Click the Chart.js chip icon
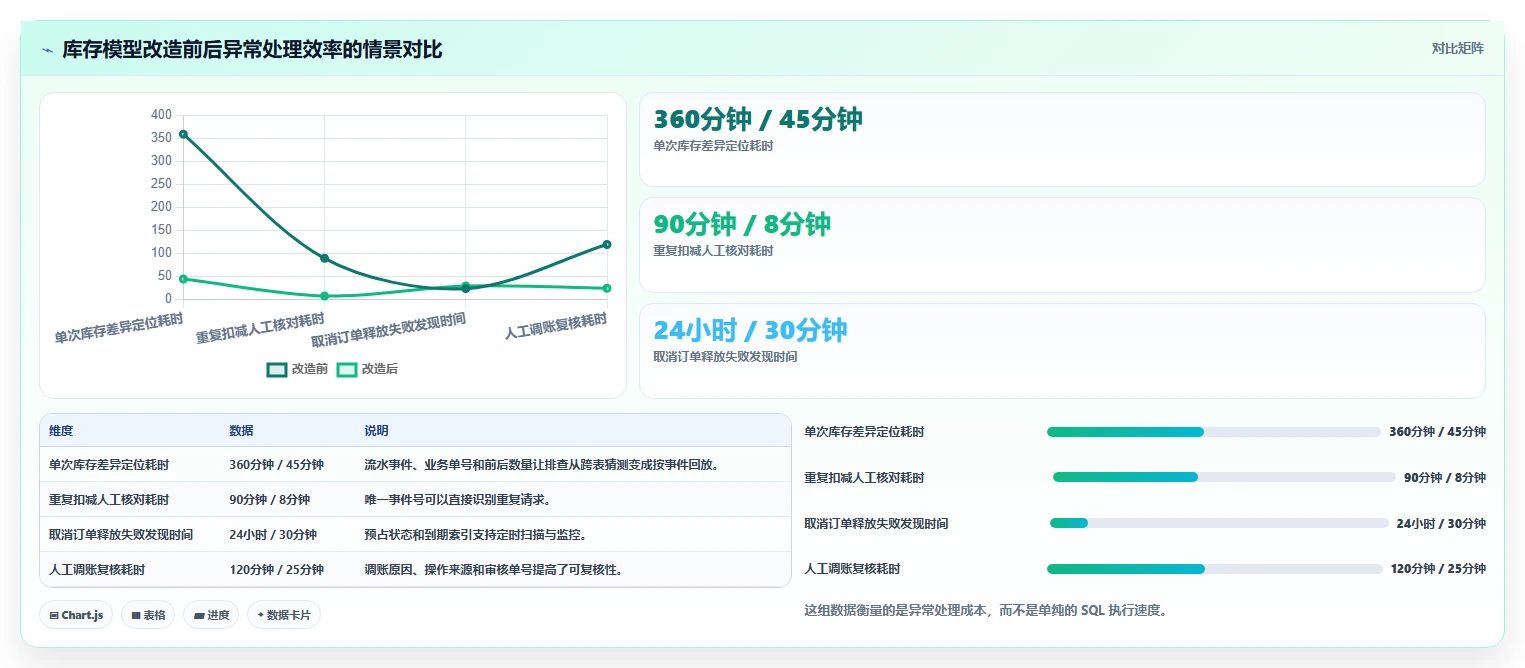The height and width of the screenshot is (668, 1525). pyautogui.click(x=54, y=615)
